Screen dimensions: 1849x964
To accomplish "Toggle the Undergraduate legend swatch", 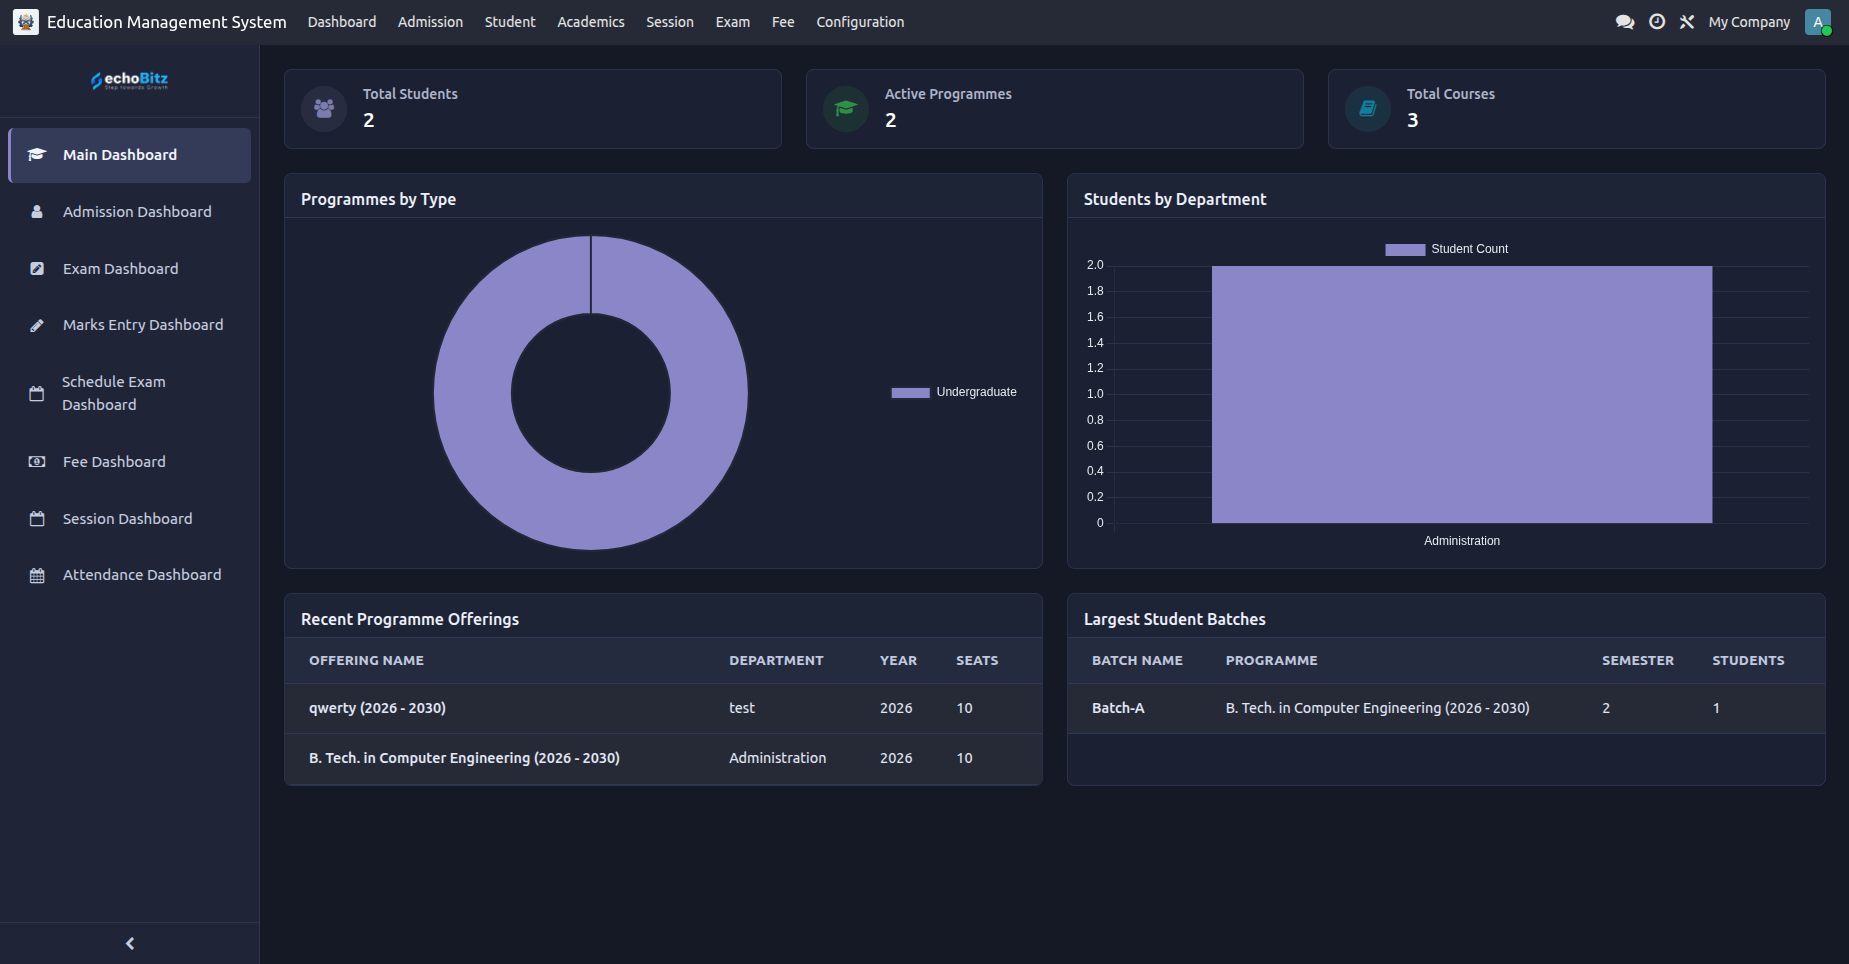I will (x=910, y=393).
